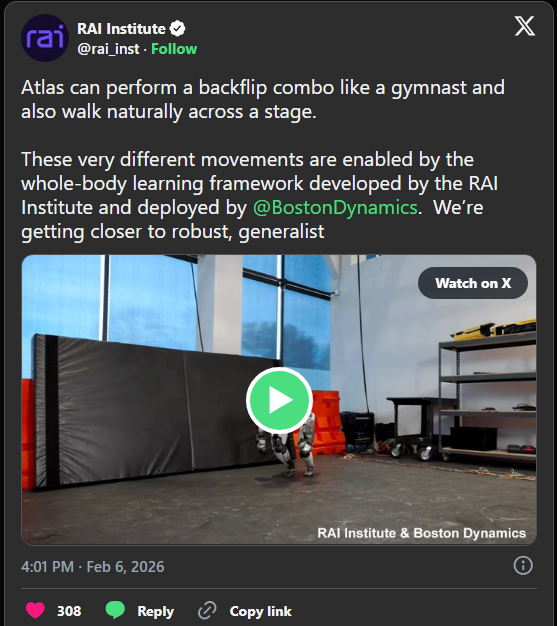Open the RAI Institute display name
This screenshot has height=626, width=557.
[121, 29]
